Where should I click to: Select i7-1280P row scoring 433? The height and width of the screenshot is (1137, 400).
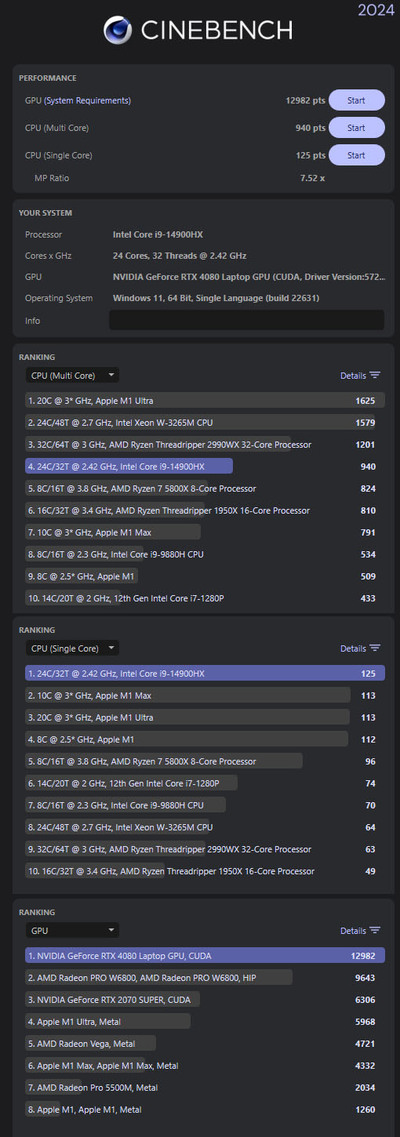click(x=205, y=598)
